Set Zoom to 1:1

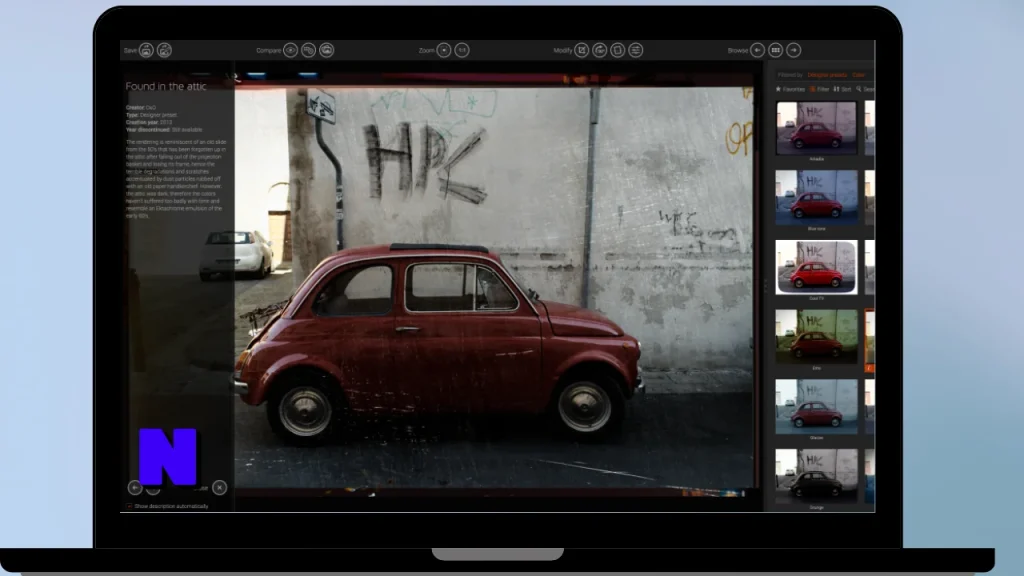(x=462, y=50)
